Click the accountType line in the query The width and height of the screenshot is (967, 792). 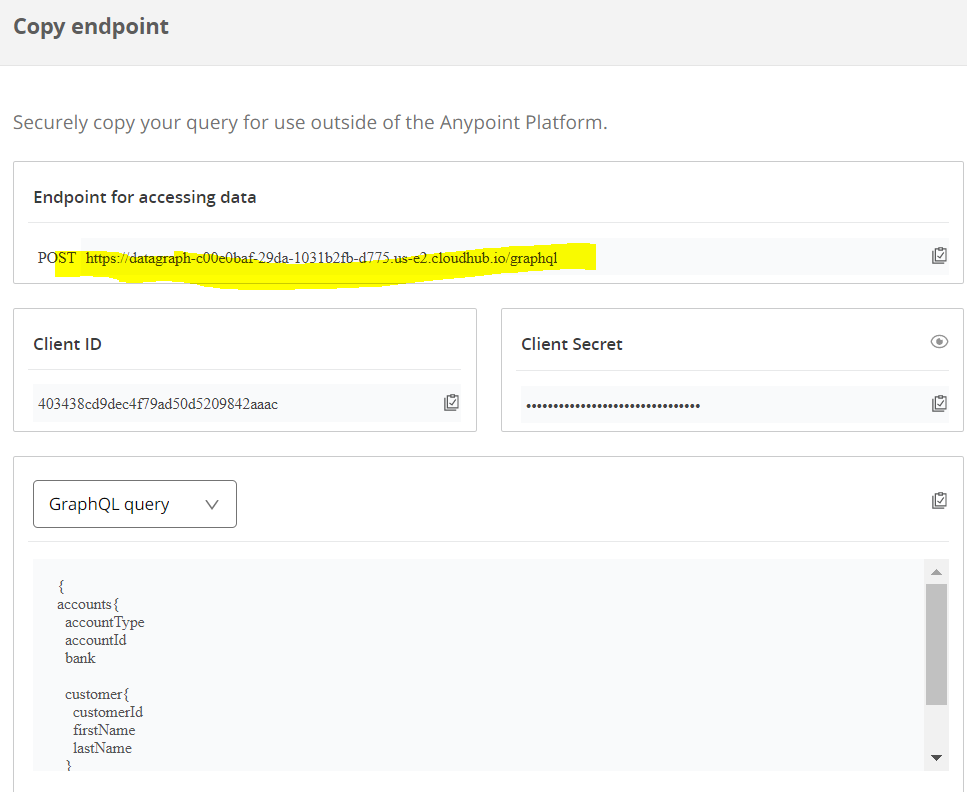pos(105,622)
